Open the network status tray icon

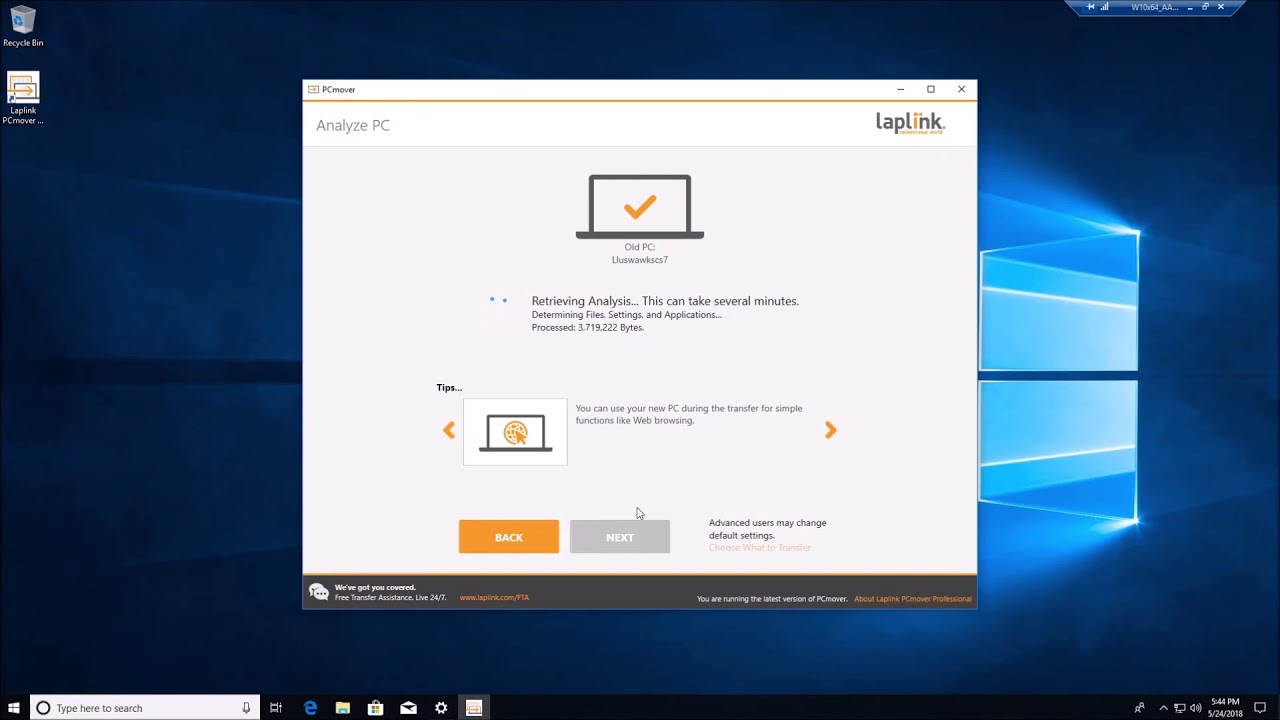tap(1180, 708)
